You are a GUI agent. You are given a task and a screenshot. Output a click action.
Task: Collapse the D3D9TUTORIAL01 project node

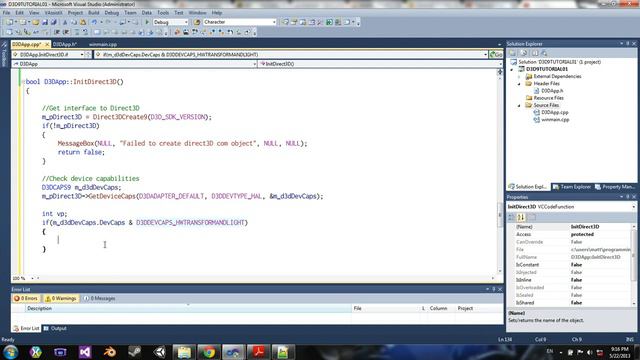point(512,69)
